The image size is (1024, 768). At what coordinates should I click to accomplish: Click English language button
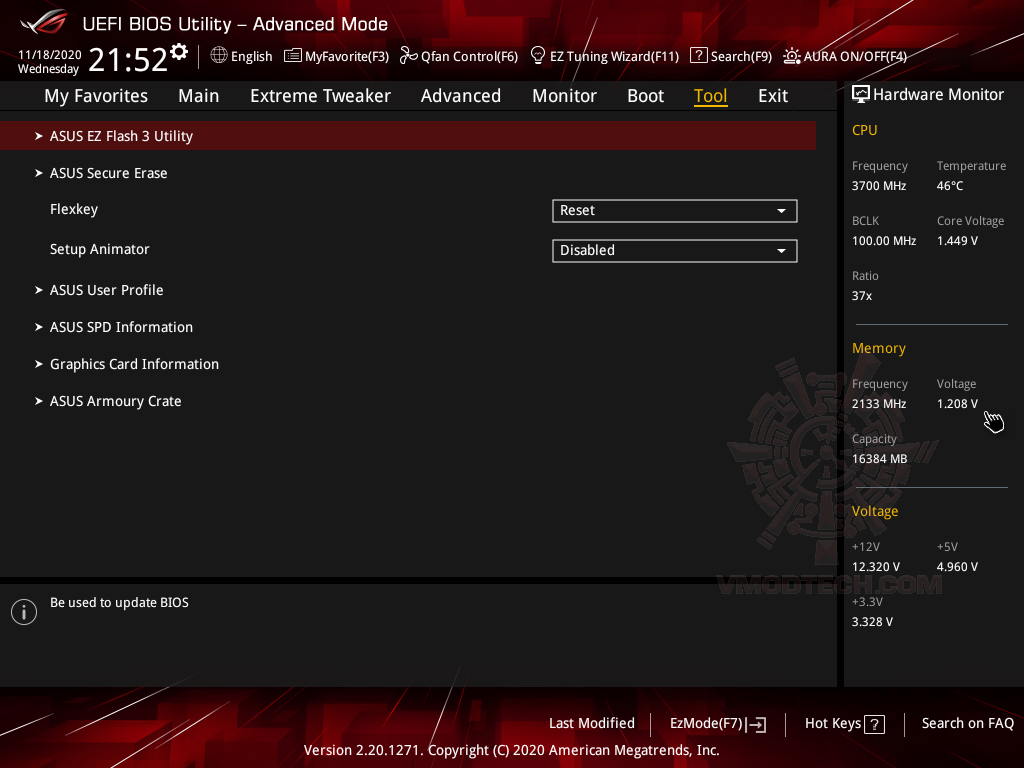[x=251, y=57]
